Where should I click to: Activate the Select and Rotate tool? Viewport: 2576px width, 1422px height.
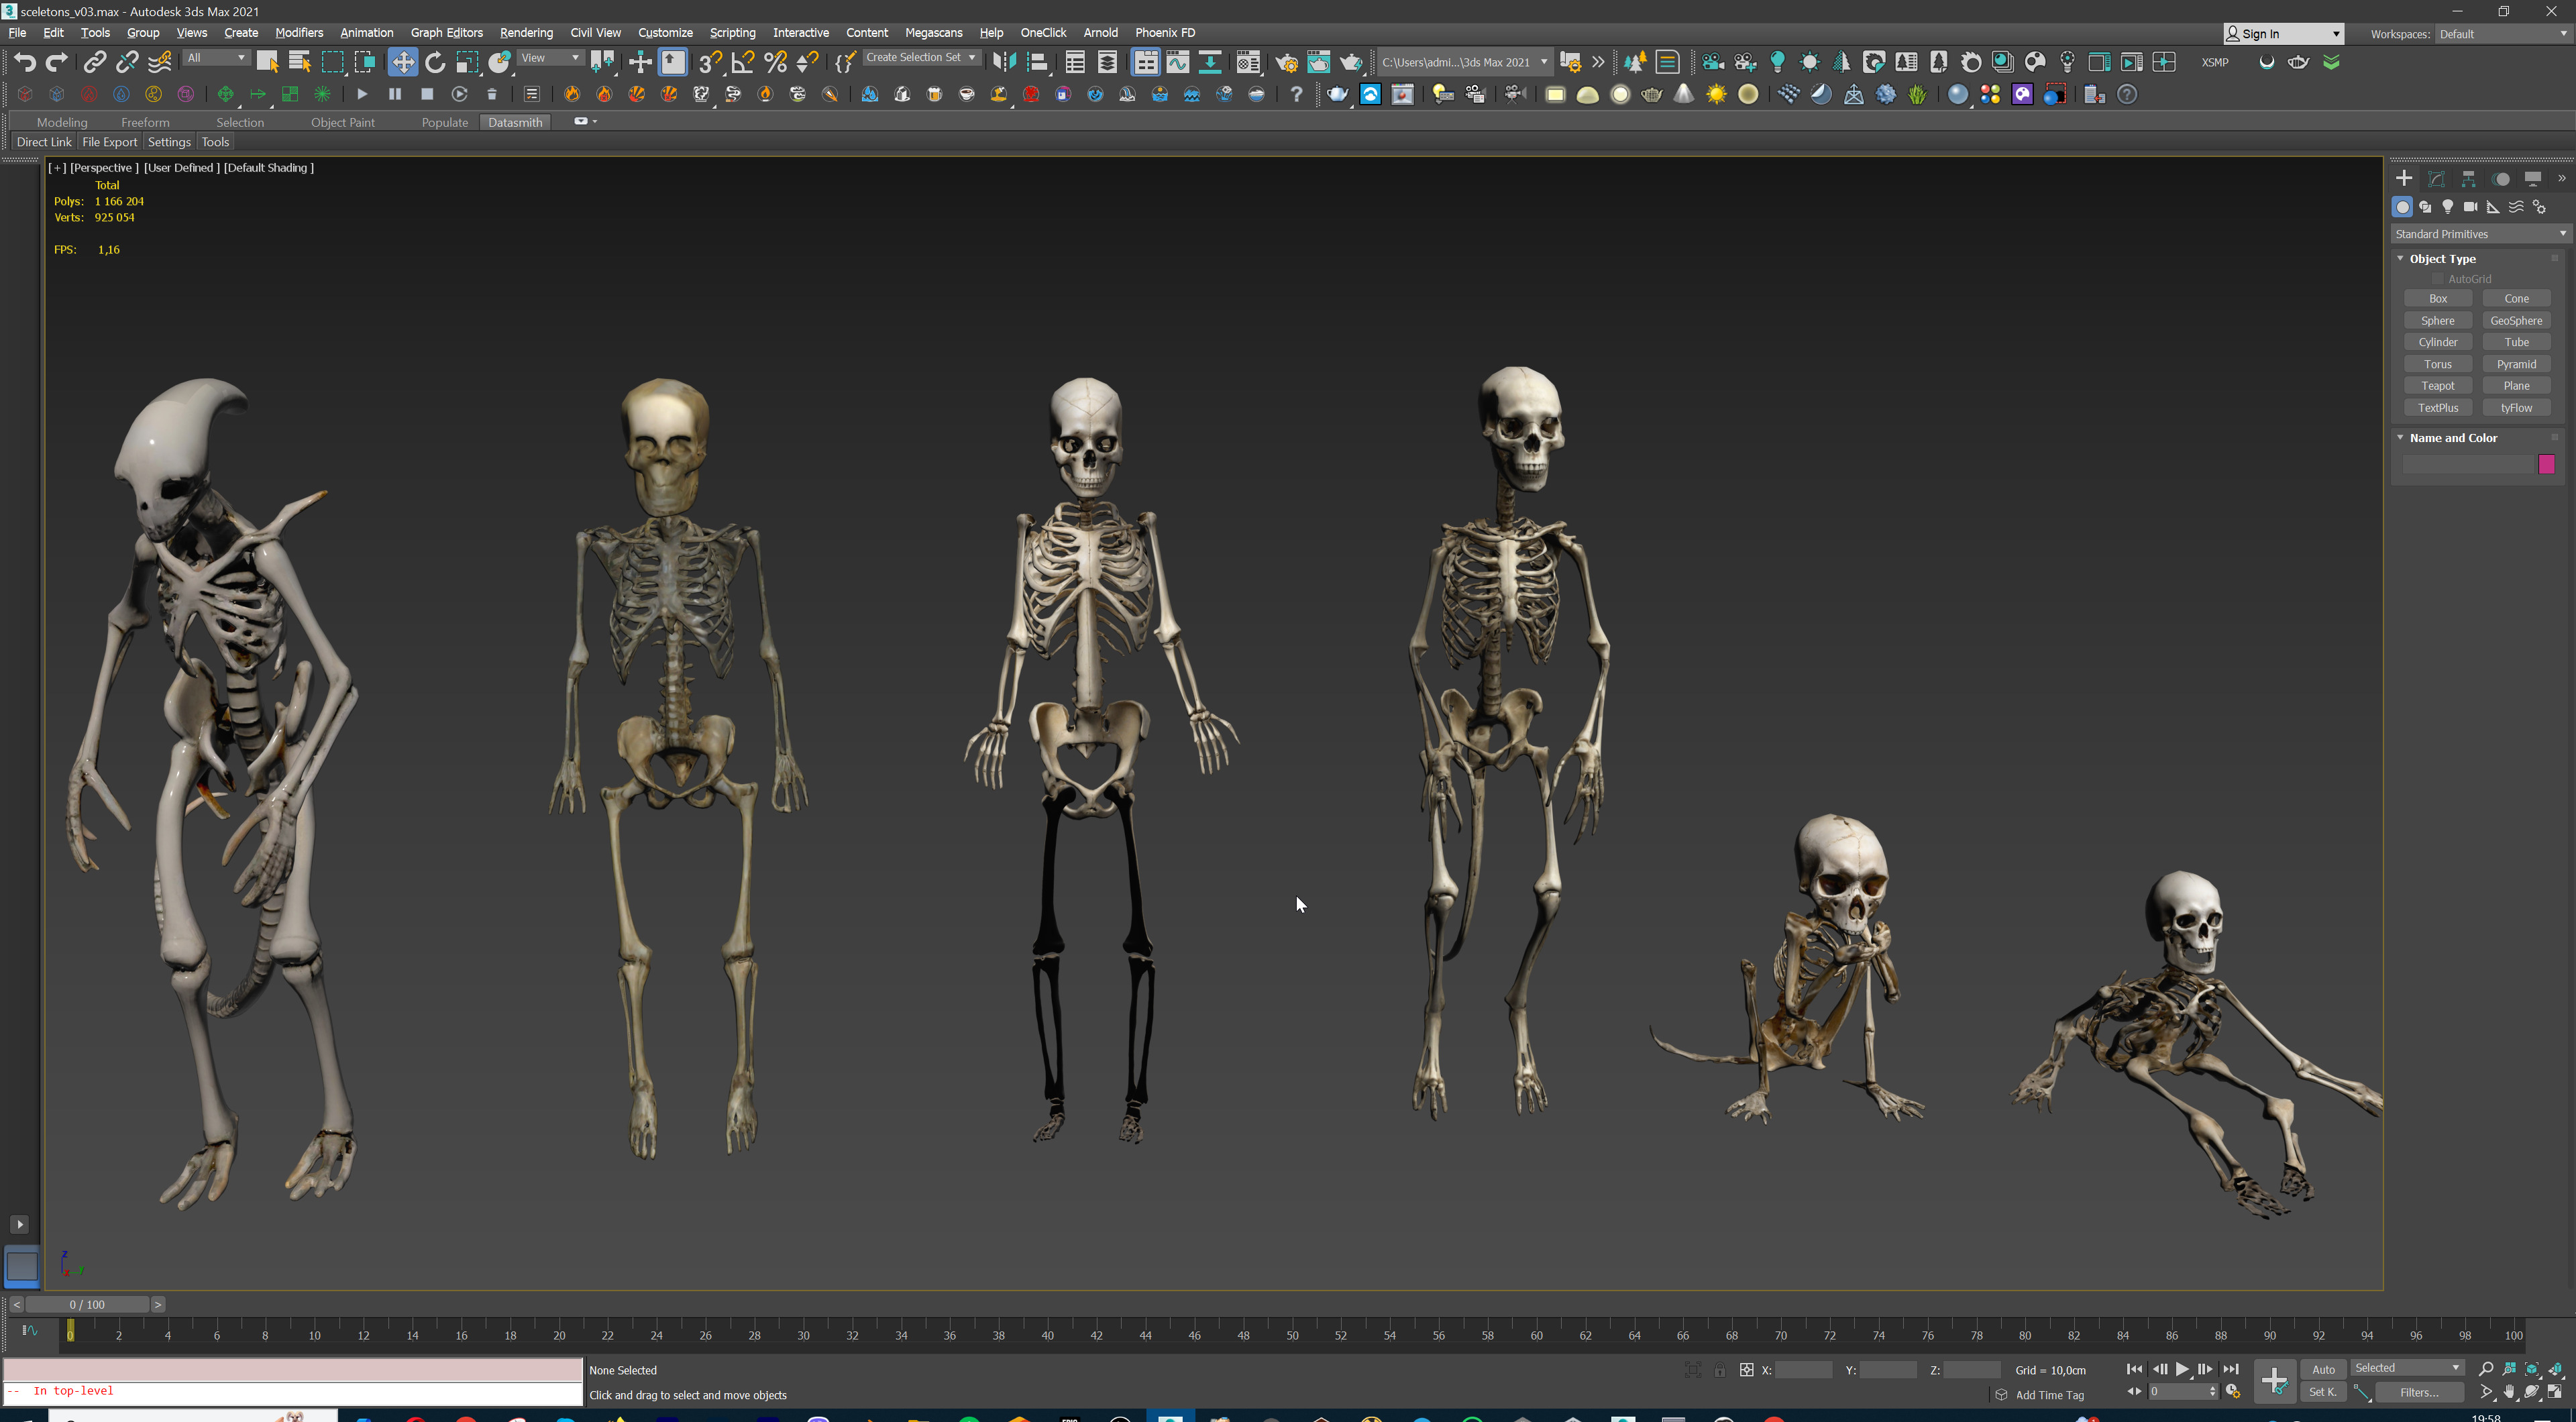(435, 62)
